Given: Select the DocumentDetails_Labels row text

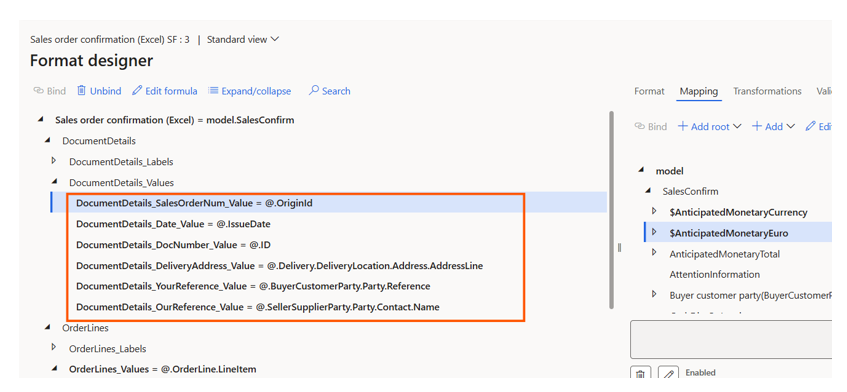Looking at the screenshot, I should pyautogui.click(x=121, y=161).
